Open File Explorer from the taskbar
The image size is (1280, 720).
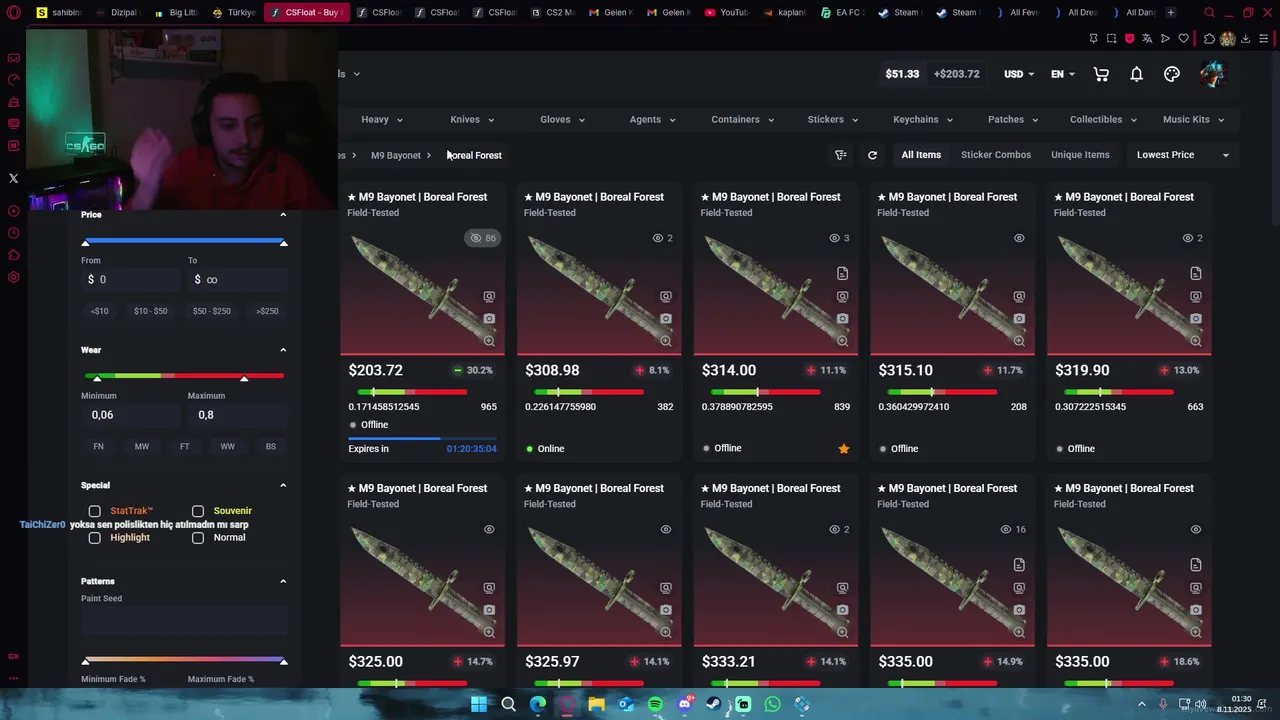click(x=596, y=704)
